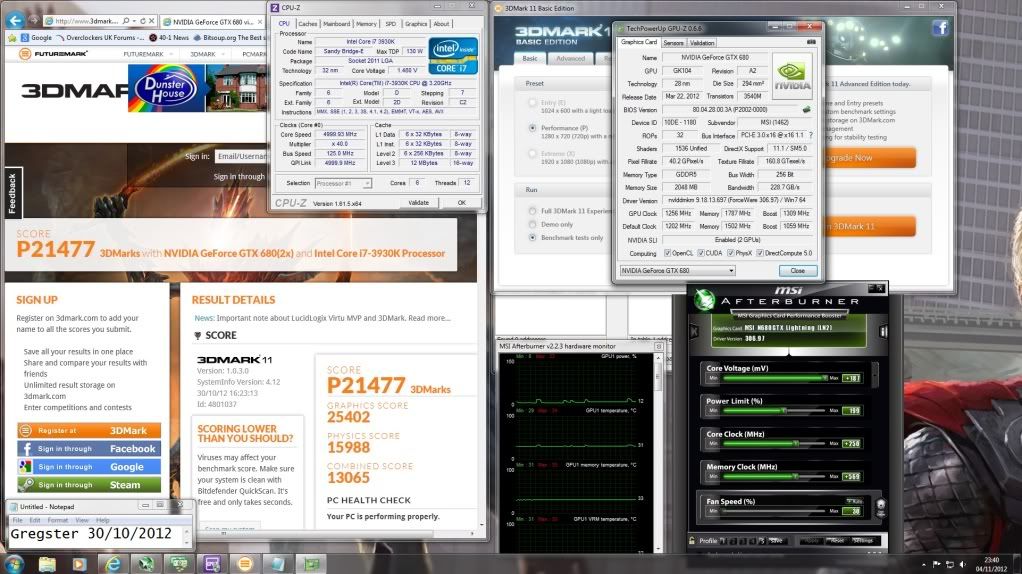Switch to 3DMark orange taskbar icon

(x=245, y=564)
